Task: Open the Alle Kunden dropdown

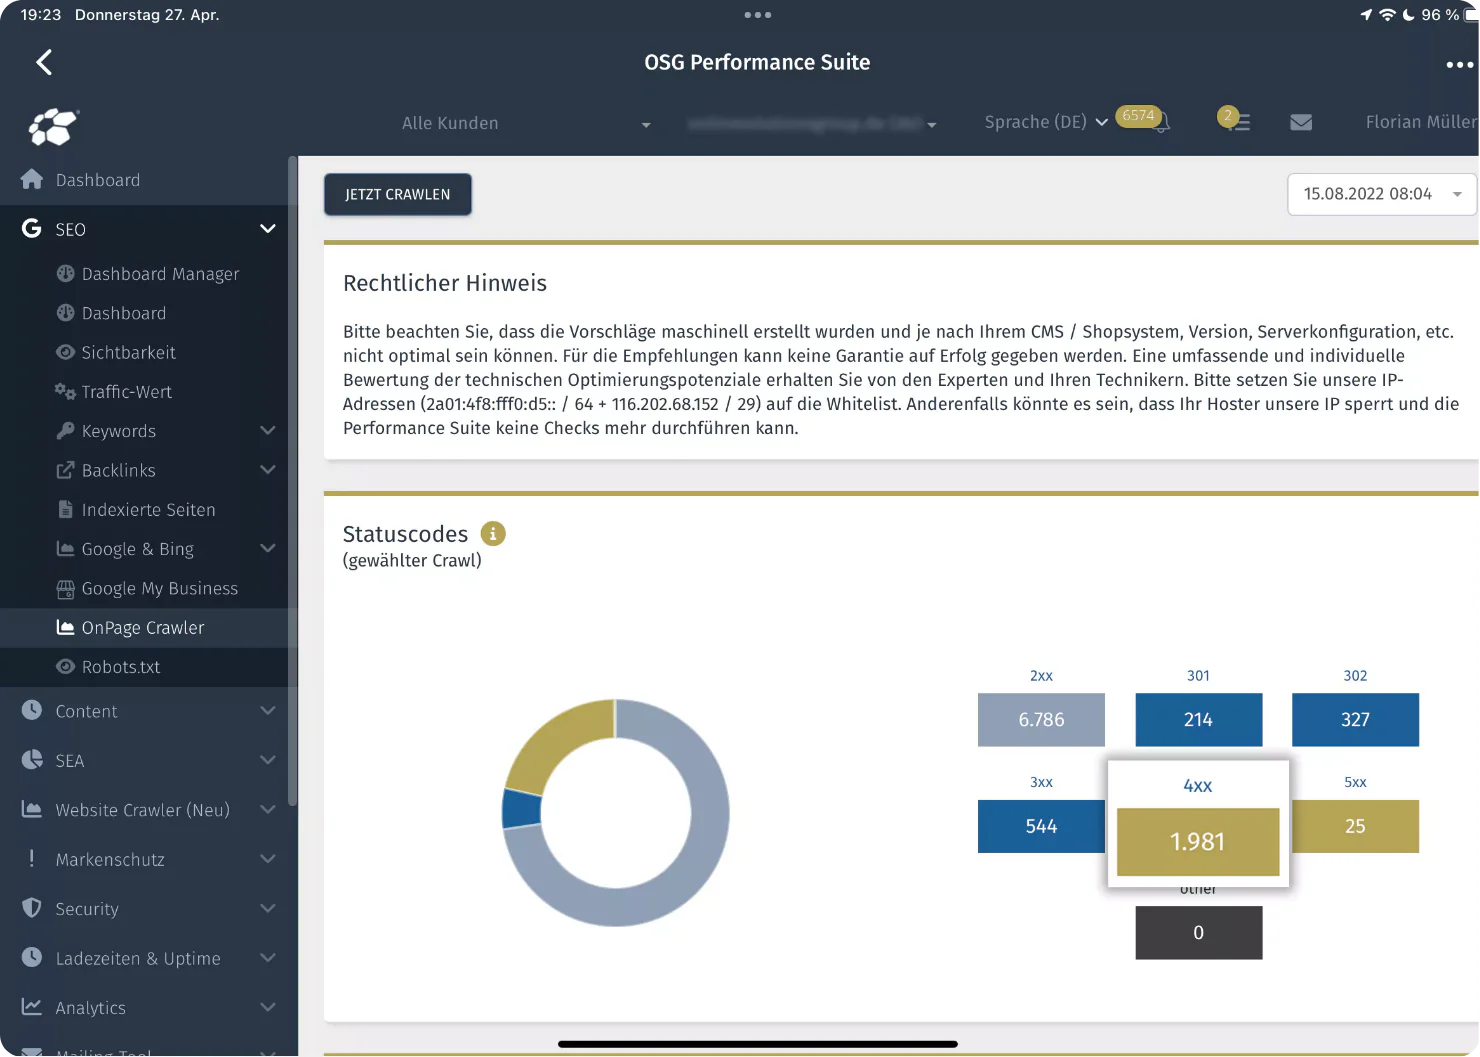Action: click(x=525, y=123)
